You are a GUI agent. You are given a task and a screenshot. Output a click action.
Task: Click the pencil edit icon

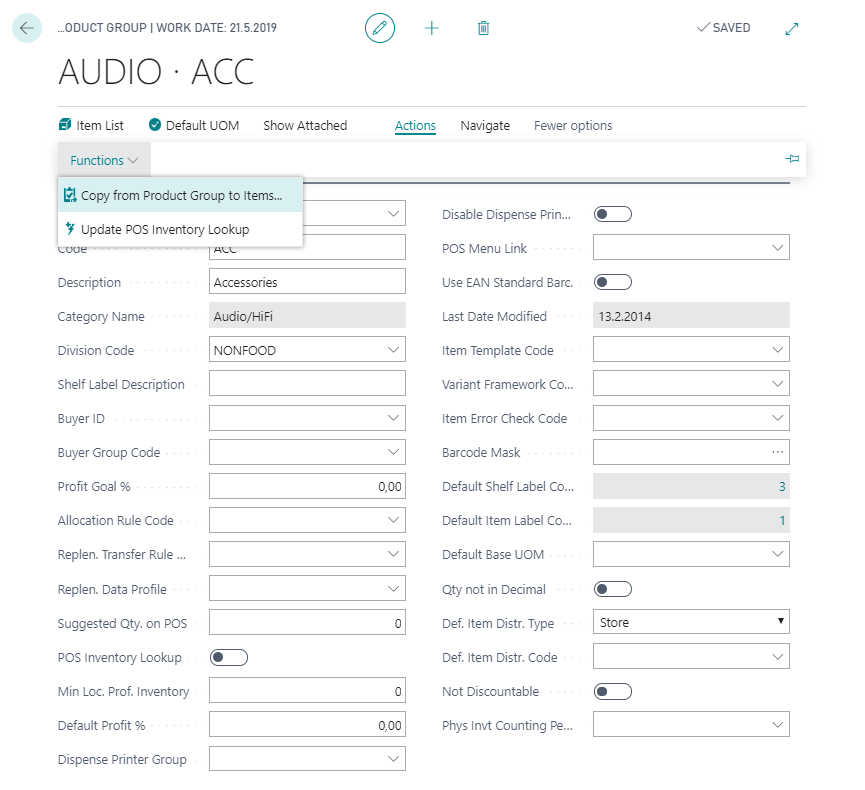(x=380, y=28)
